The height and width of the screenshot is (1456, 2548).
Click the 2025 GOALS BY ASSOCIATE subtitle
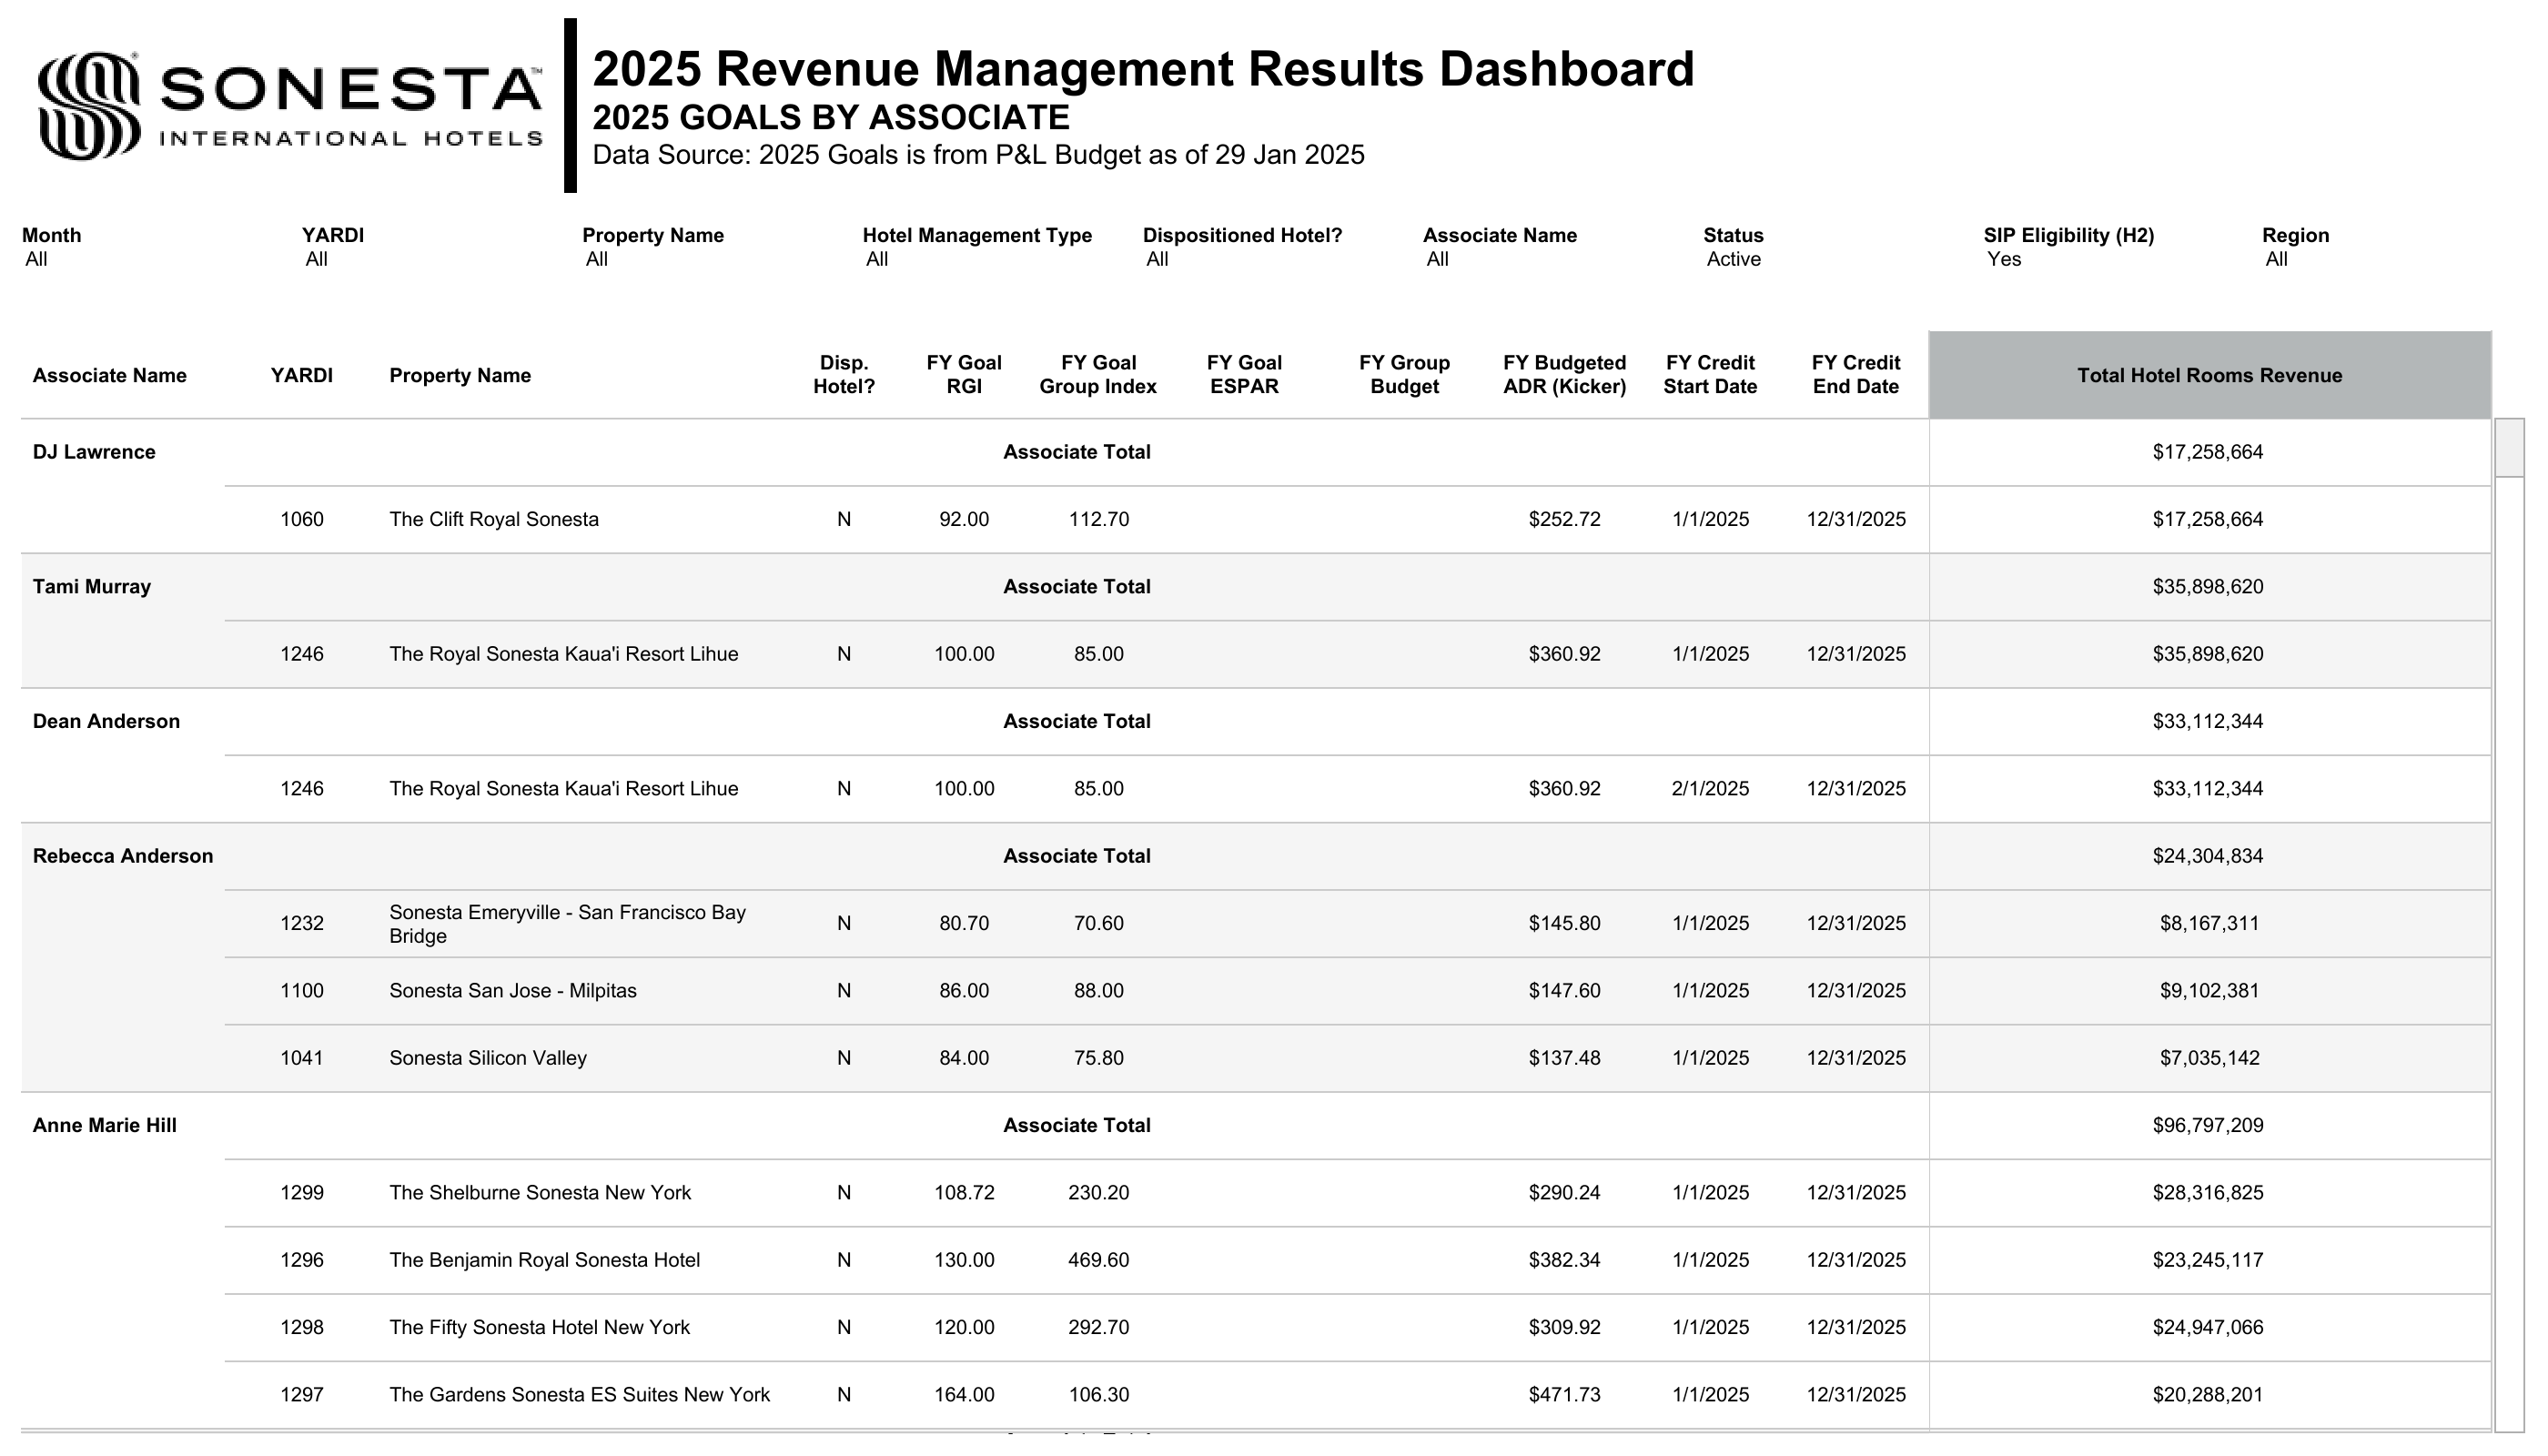[831, 118]
